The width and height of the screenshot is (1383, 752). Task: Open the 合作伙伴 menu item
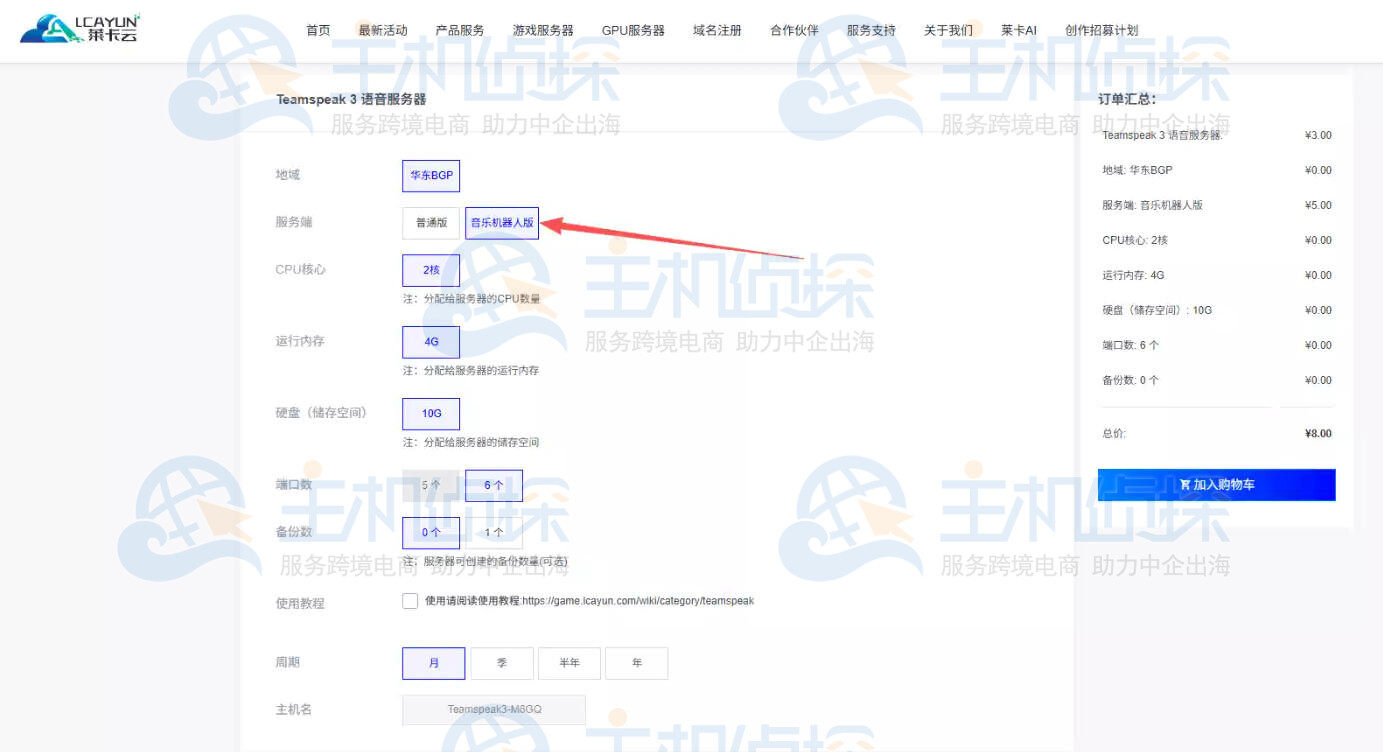pos(794,31)
